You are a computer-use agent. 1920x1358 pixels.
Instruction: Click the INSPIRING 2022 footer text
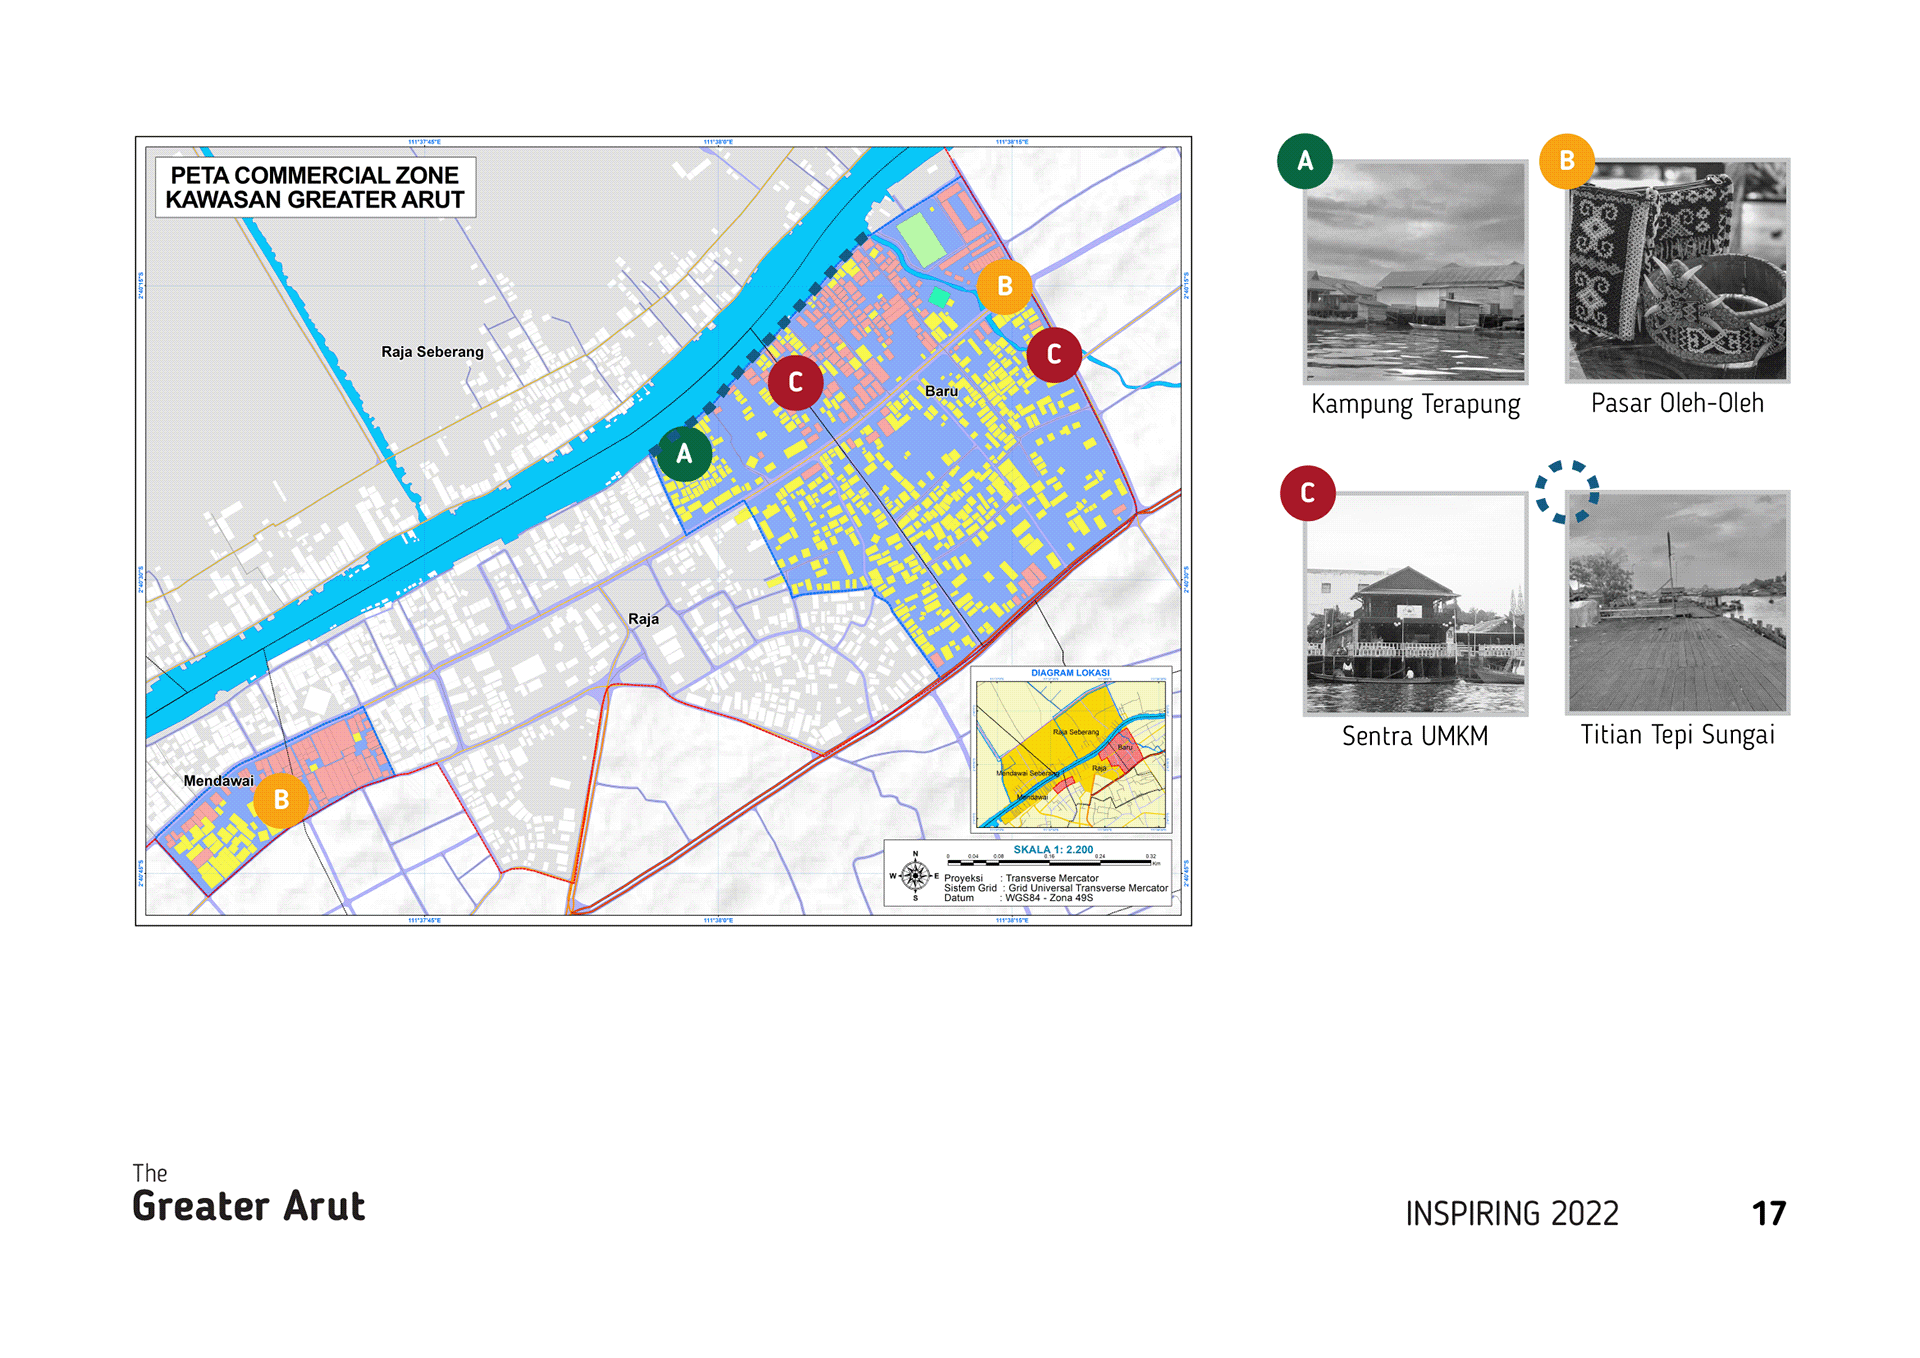(x=1511, y=1213)
